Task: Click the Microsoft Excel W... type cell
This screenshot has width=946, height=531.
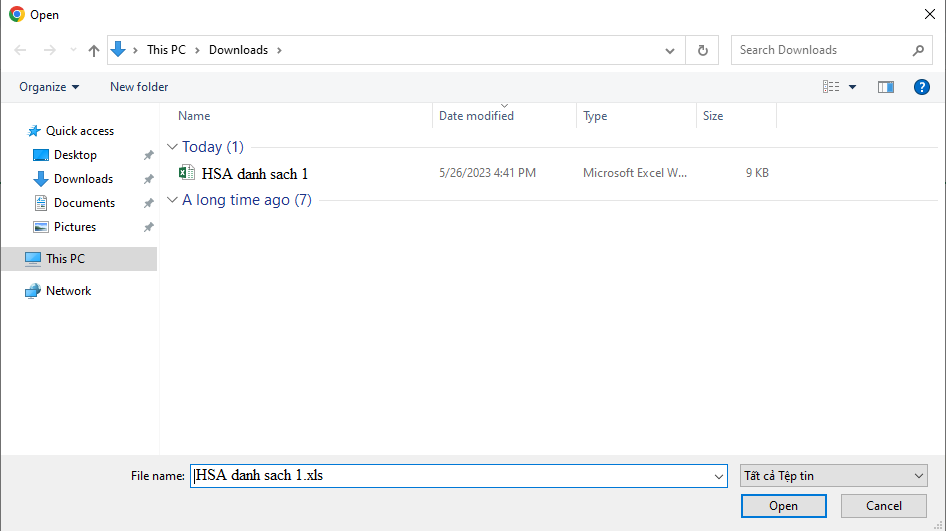Action: coord(635,173)
